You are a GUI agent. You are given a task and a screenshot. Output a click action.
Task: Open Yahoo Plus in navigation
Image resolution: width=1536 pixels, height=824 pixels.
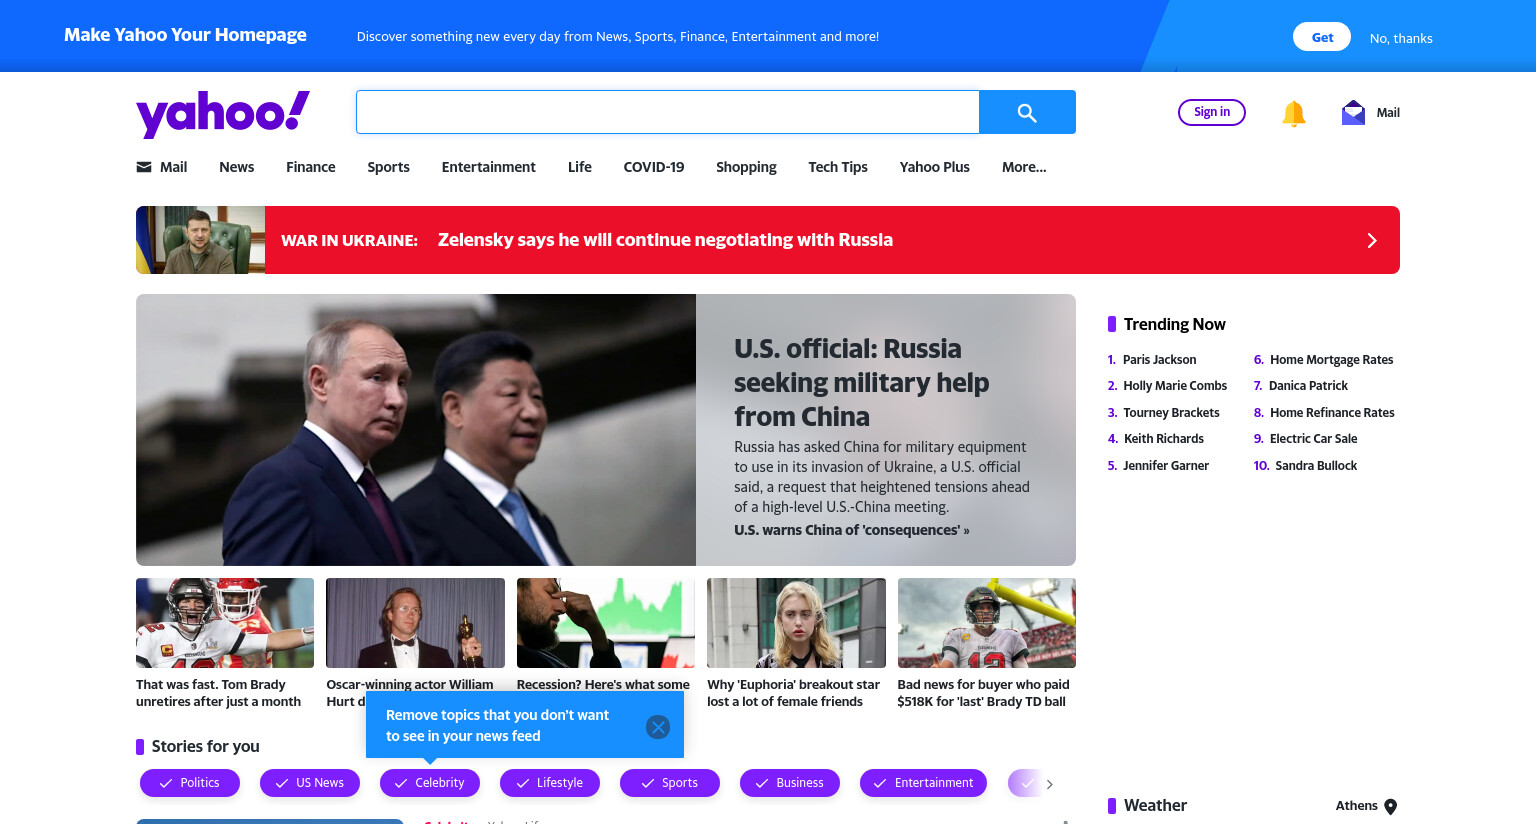[935, 167]
